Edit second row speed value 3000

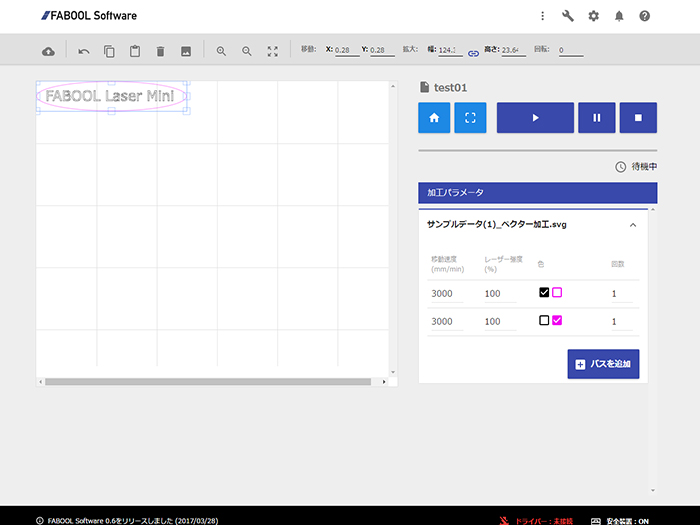447,321
